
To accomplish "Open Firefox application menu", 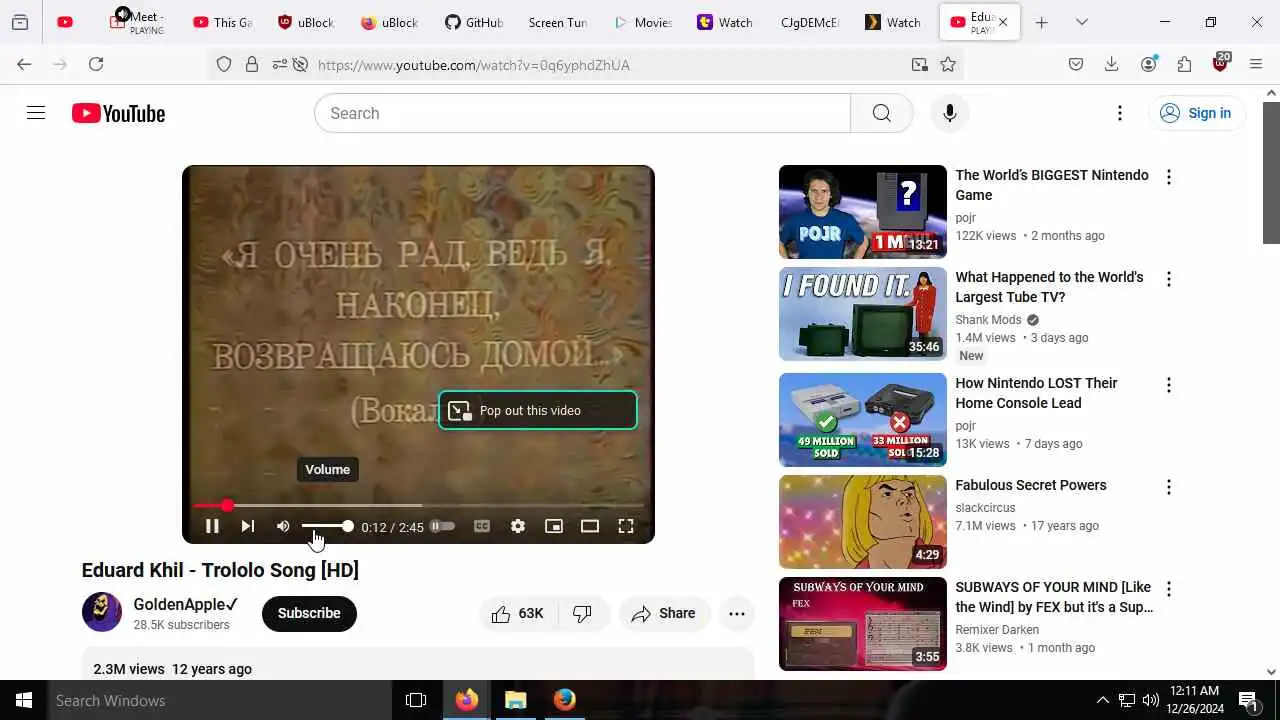I will point(1256,64).
